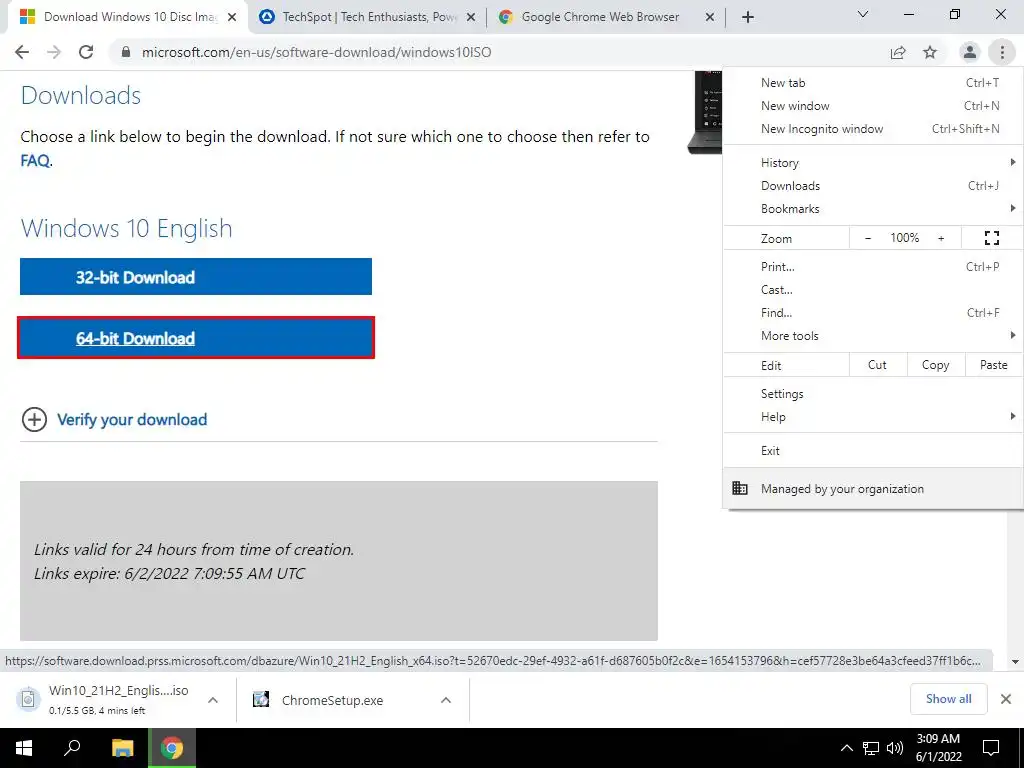The width and height of the screenshot is (1024, 768).
Task: Choose New window from the menu
Action: coord(872,106)
